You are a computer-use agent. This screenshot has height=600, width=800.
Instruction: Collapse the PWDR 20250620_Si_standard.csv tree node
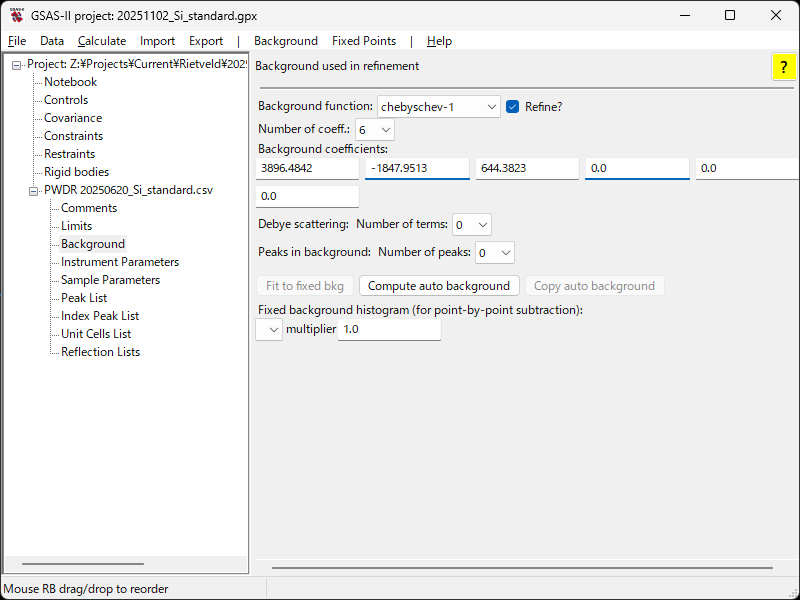point(34,190)
